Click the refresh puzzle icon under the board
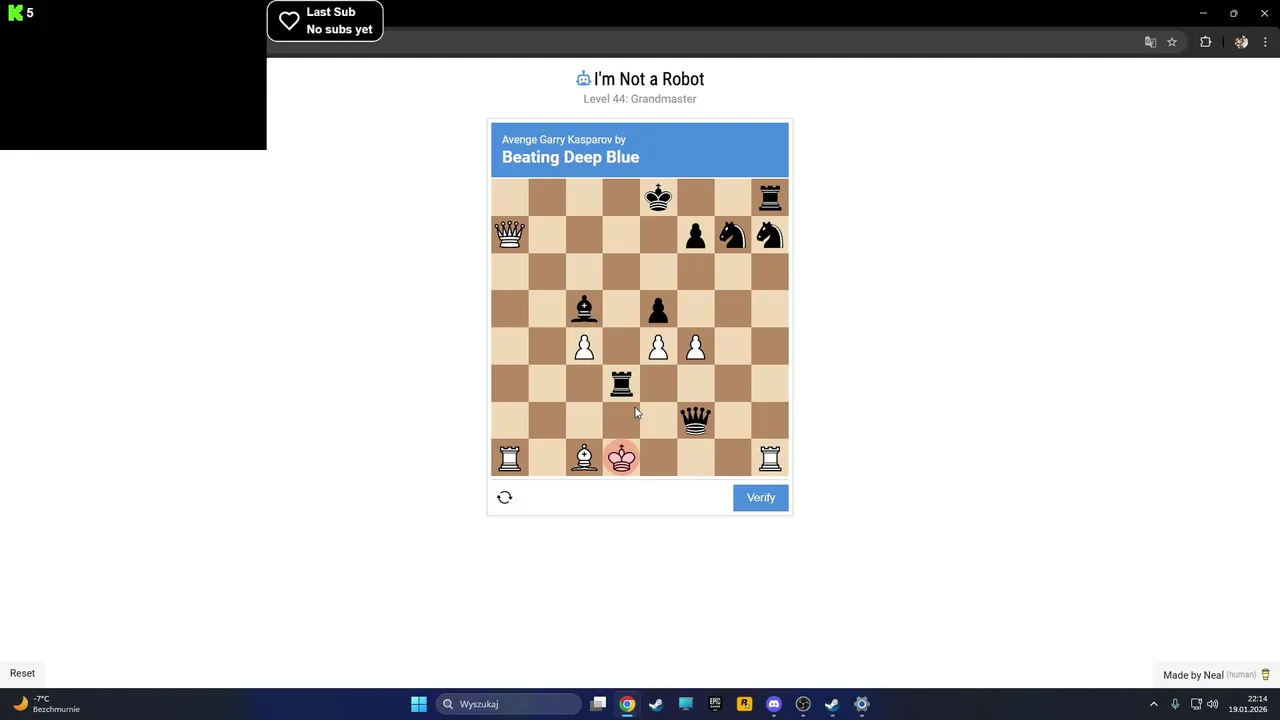The image size is (1280, 720). coord(504,497)
